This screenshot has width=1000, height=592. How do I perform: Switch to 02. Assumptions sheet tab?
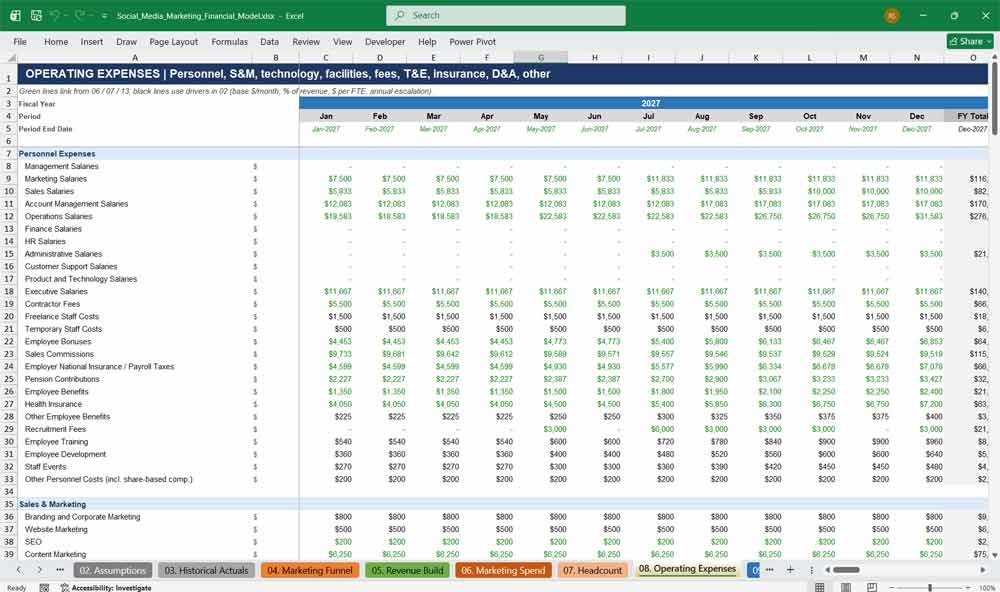click(113, 570)
